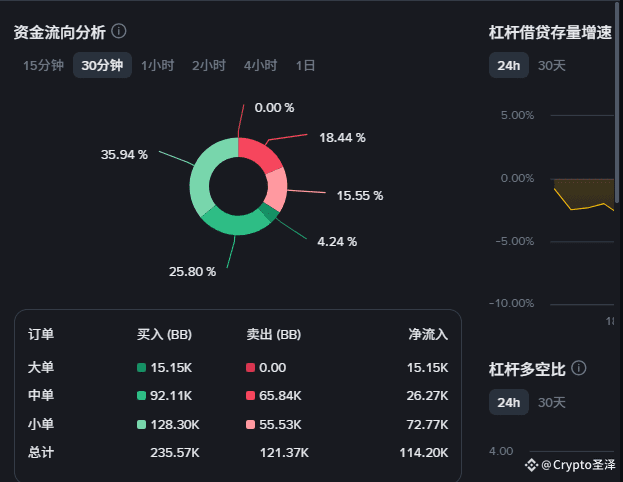Image resolution: width=623 pixels, height=482 pixels.
Task: Click the 18.44% red donut segment
Action: tap(257, 153)
